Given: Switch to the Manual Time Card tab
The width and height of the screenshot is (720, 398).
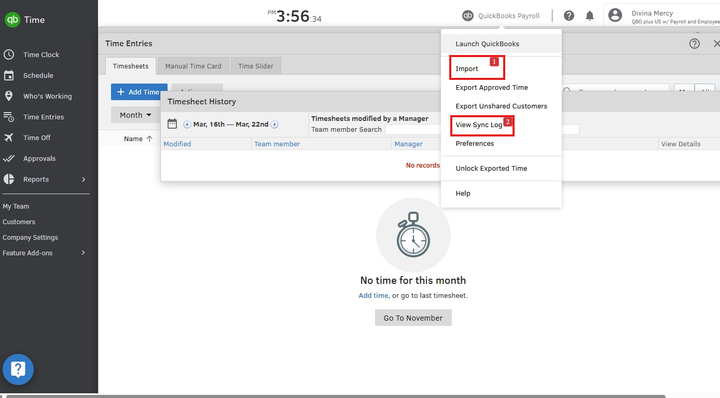Looking at the screenshot, I should pyautogui.click(x=193, y=66).
